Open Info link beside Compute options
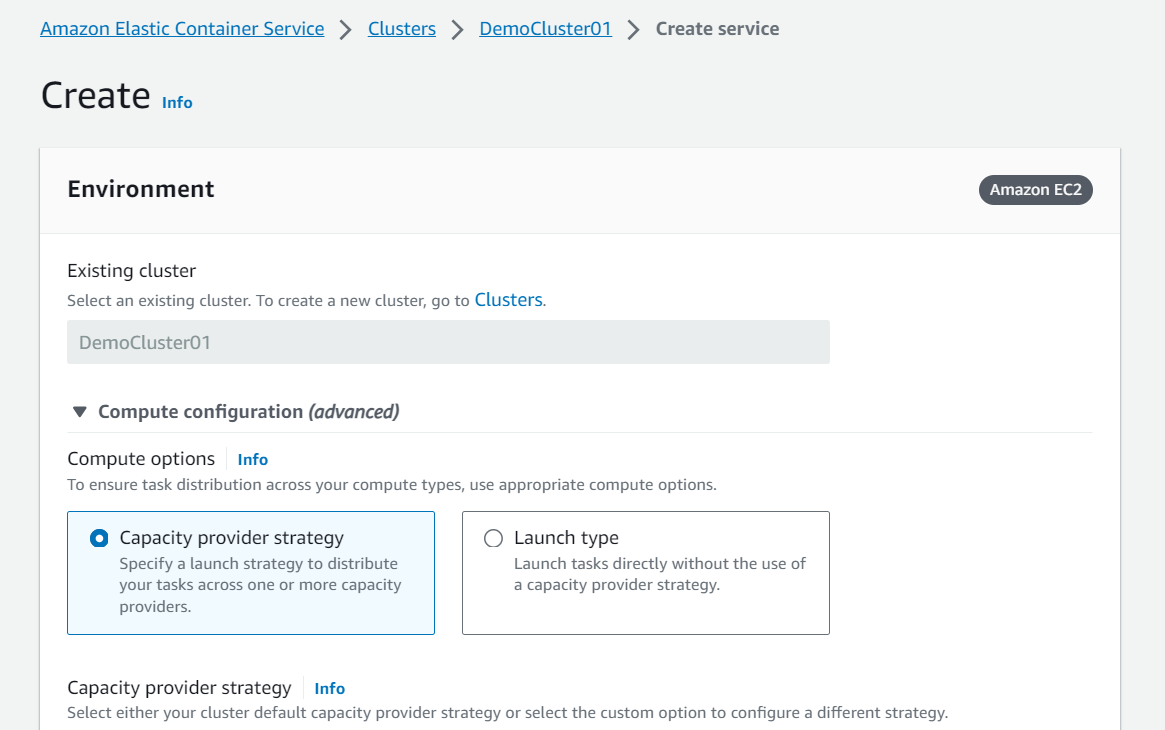 click(253, 460)
